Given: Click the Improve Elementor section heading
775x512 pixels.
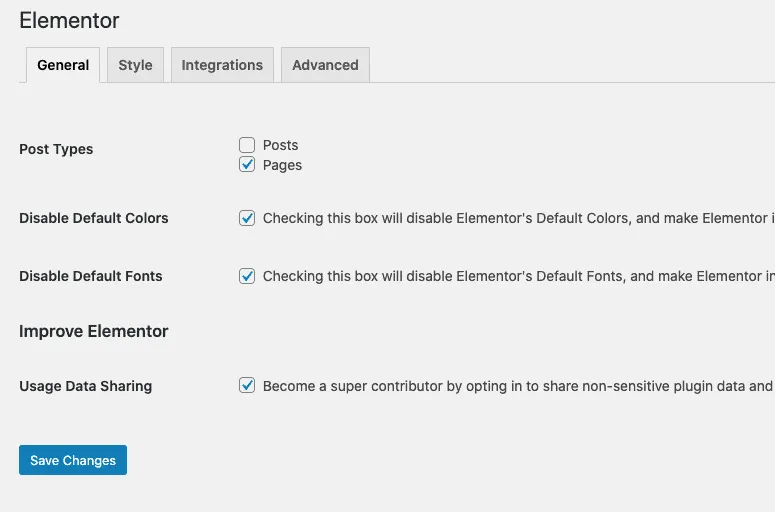Looking at the screenshot, I should (93, 331).
